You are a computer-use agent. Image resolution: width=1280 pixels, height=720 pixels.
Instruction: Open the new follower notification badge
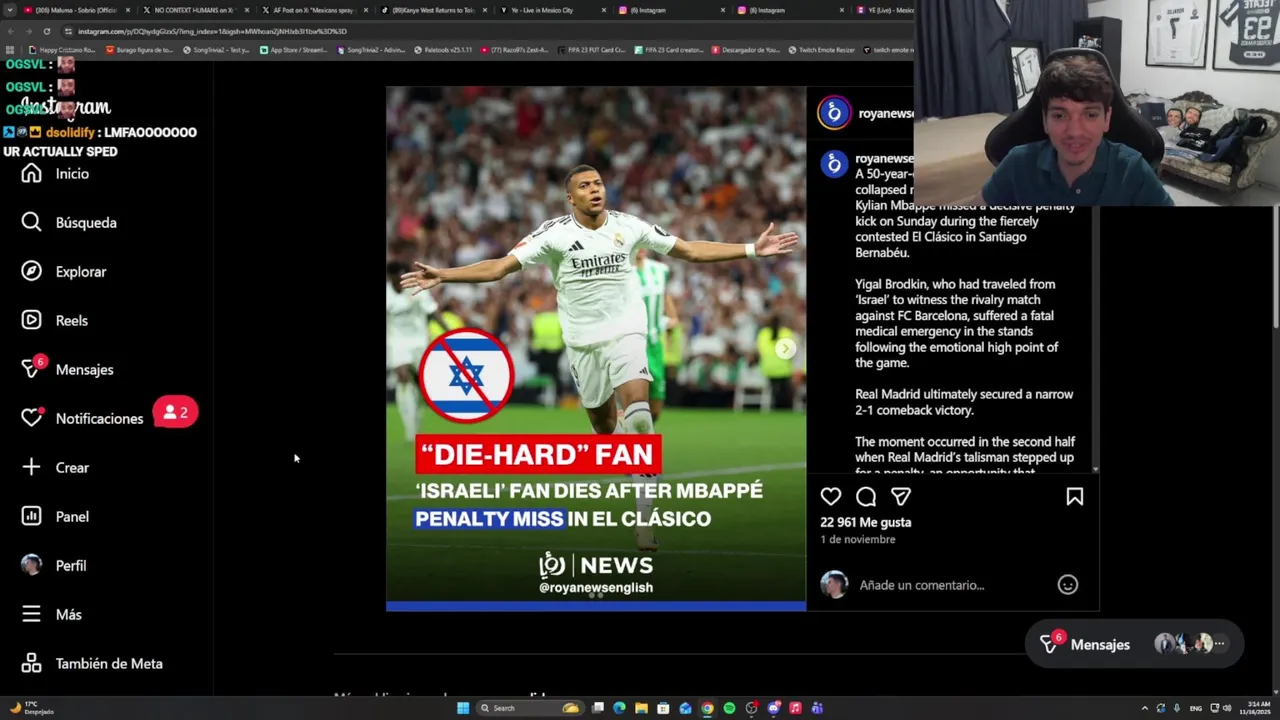176,412
